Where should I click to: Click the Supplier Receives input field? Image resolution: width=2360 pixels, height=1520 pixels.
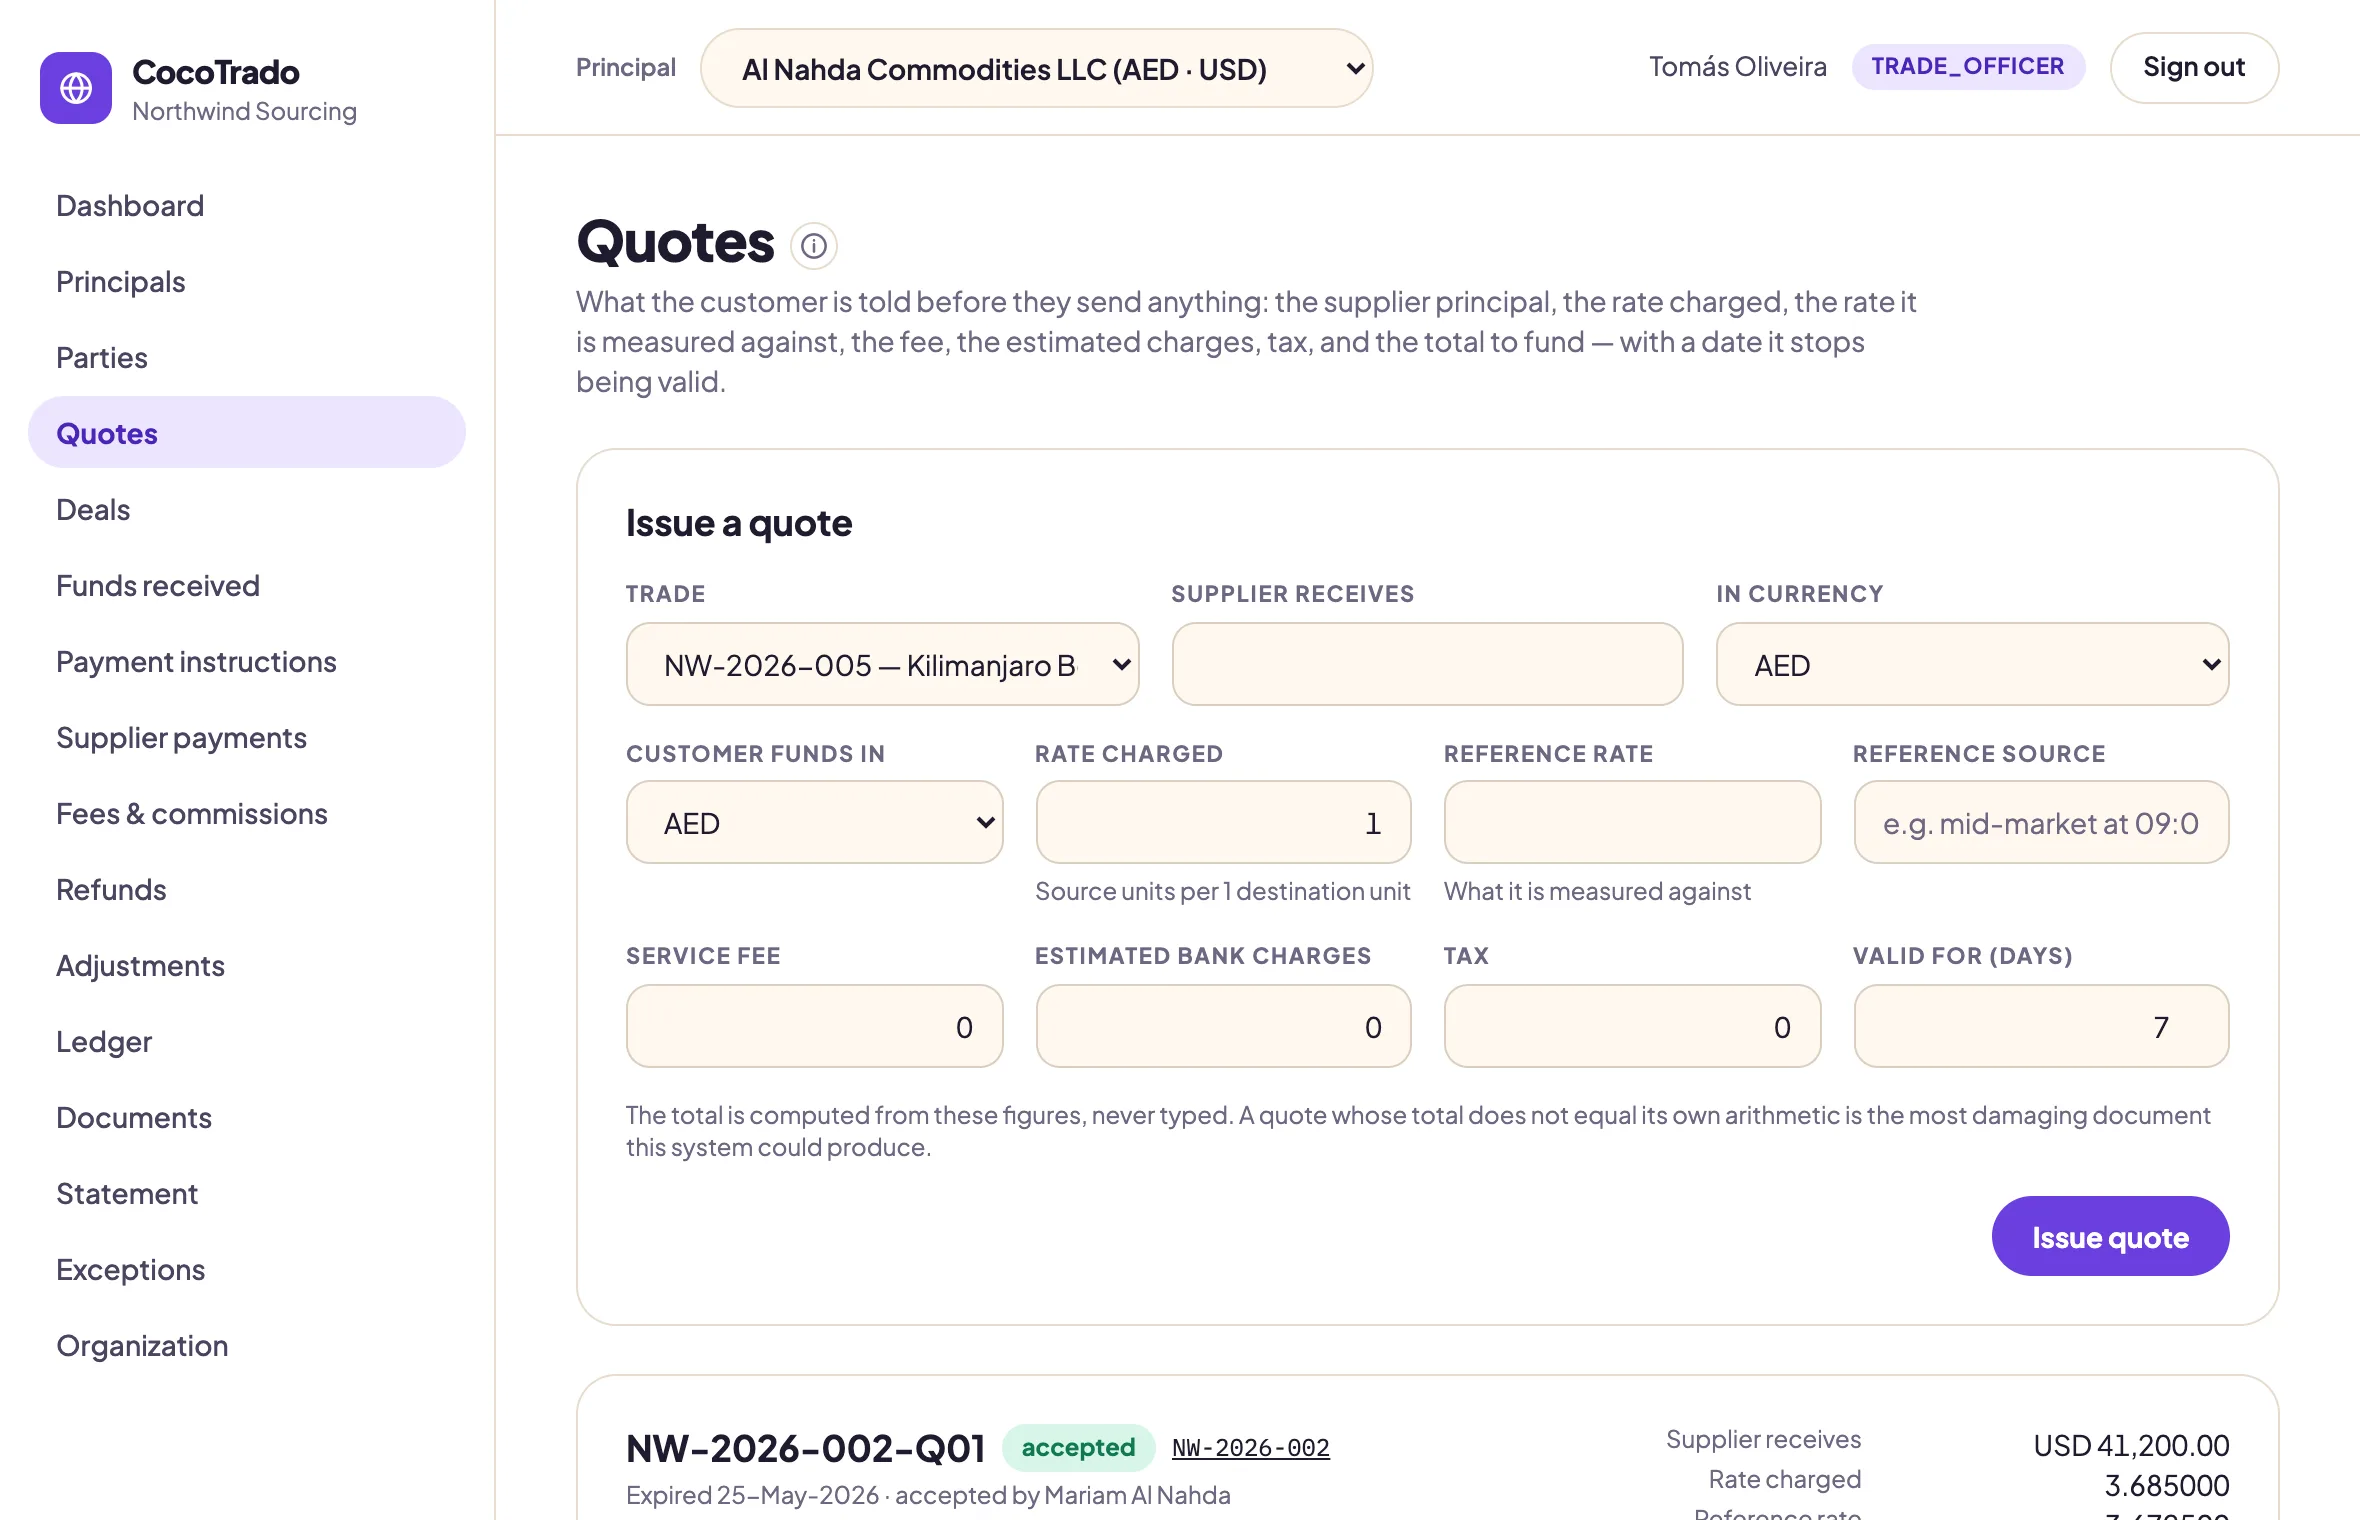pos(1427,664)
